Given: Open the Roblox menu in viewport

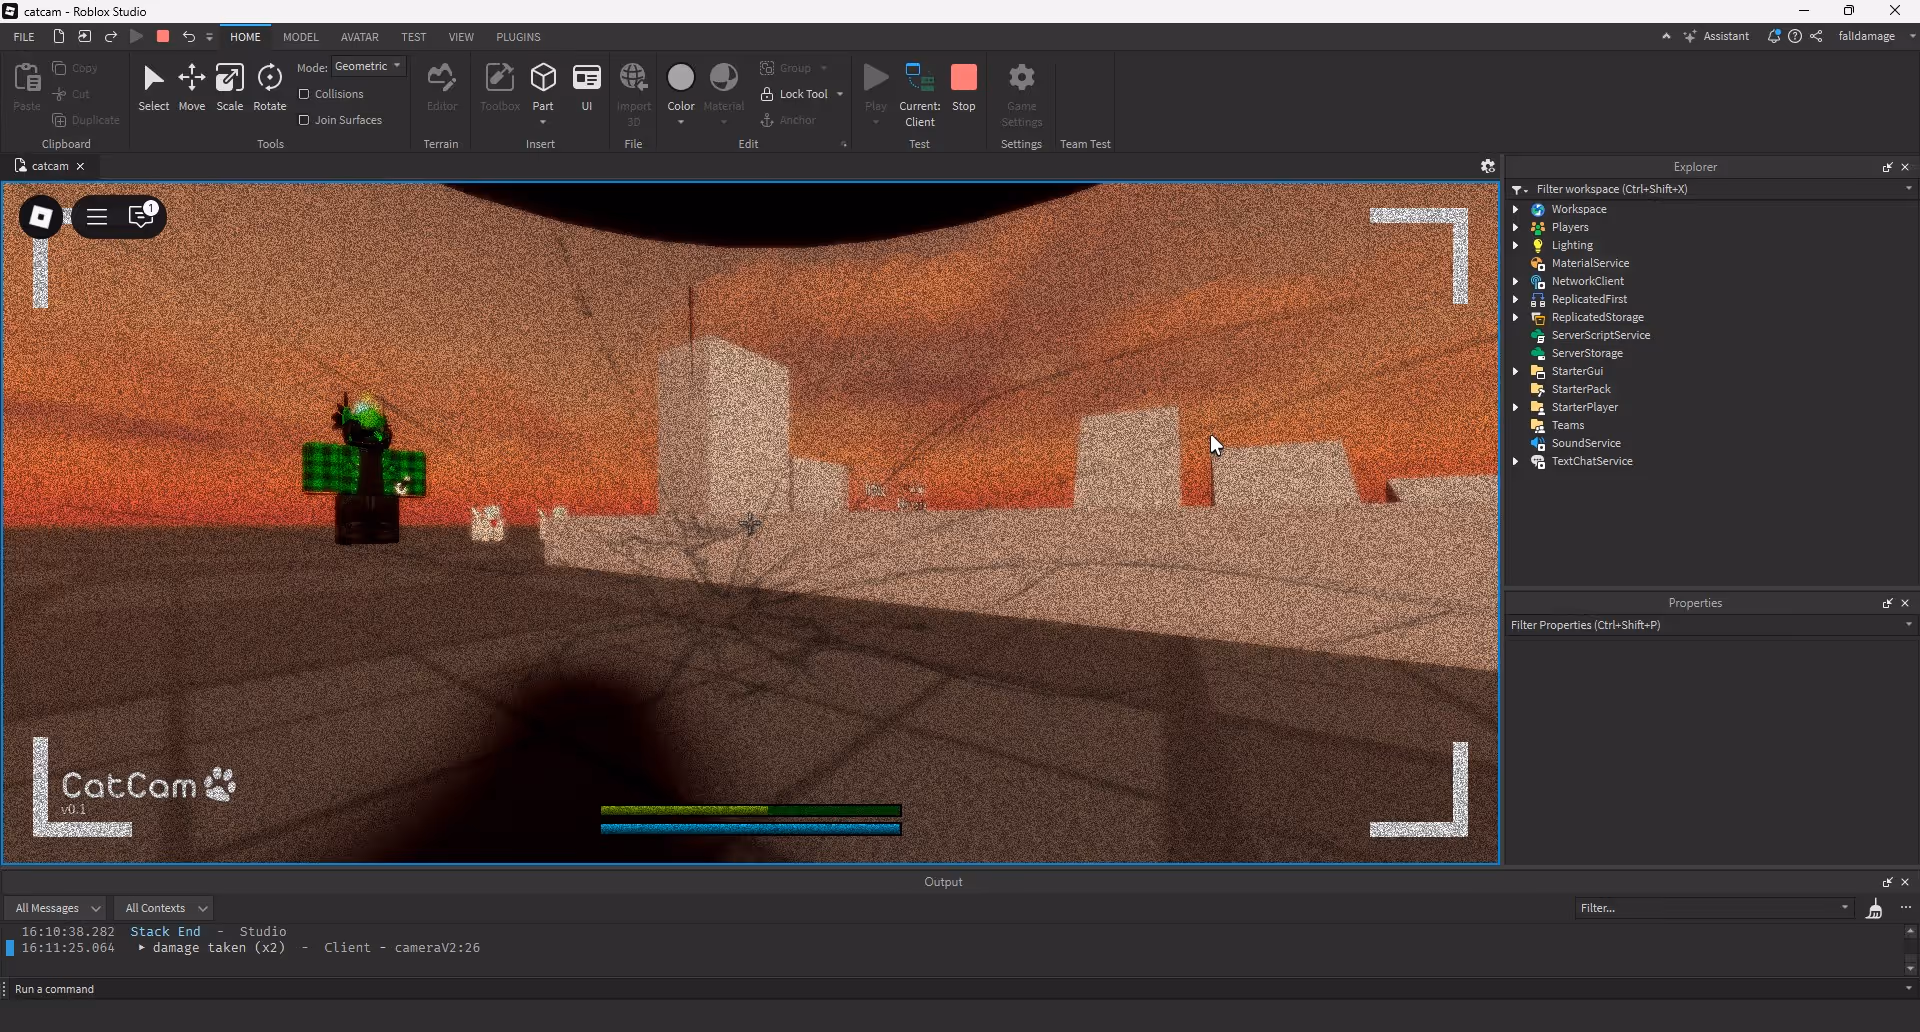Looking at the screenshot, I should [x=41, y=217].
